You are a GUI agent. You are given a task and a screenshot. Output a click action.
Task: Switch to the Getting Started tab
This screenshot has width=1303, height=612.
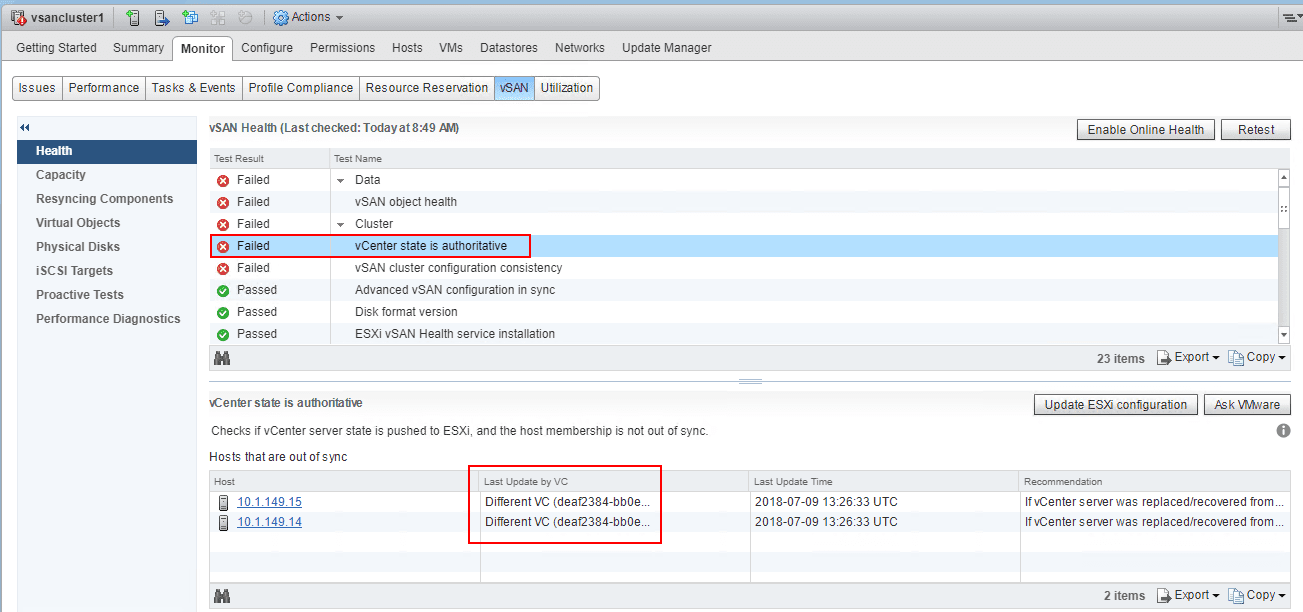tap(57, 48)
